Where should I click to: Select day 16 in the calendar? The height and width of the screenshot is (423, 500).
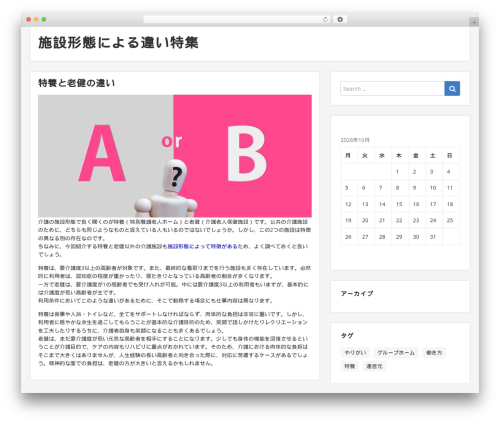tap(416, 204)
